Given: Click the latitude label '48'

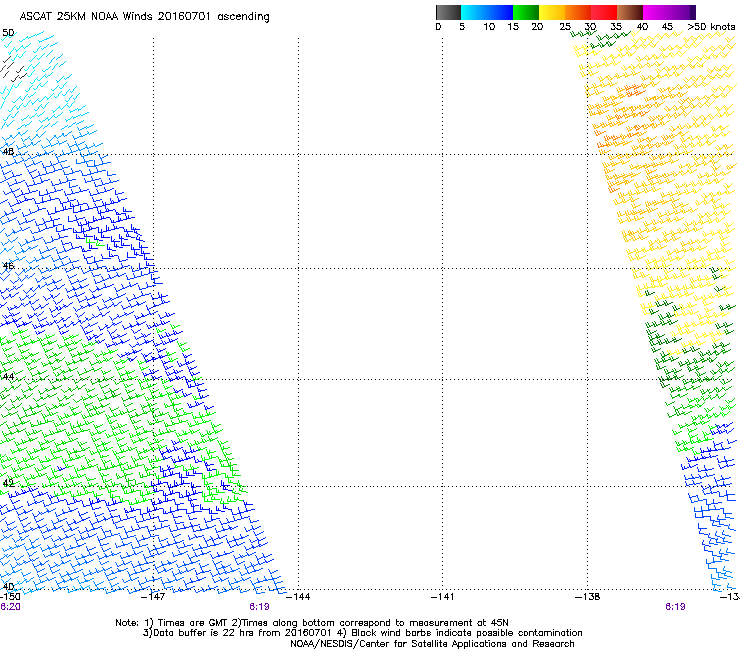Looking at the screenshot, I should click(x=8, y=152).
